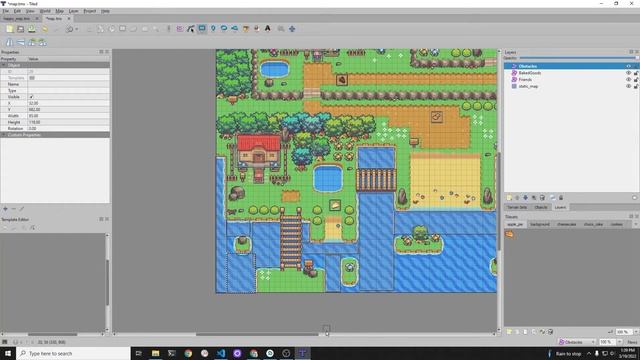Click the lock-other-layers icon in Layers toolbar
Screen dimensions: 640x360
pyautogui.click(x=561, y=198)
